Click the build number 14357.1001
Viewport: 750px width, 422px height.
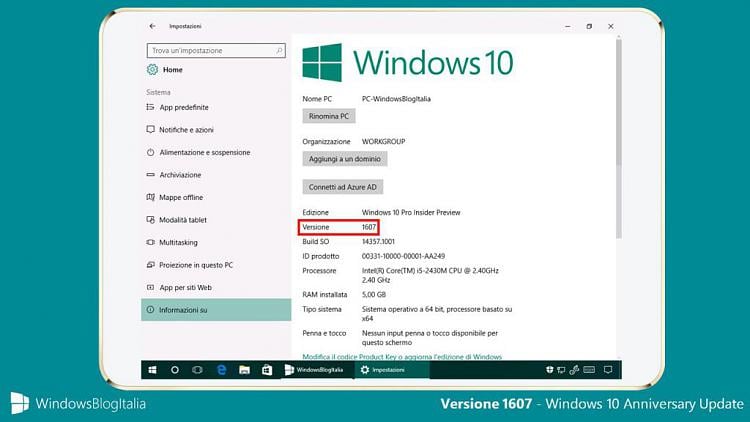coord(378,242)
